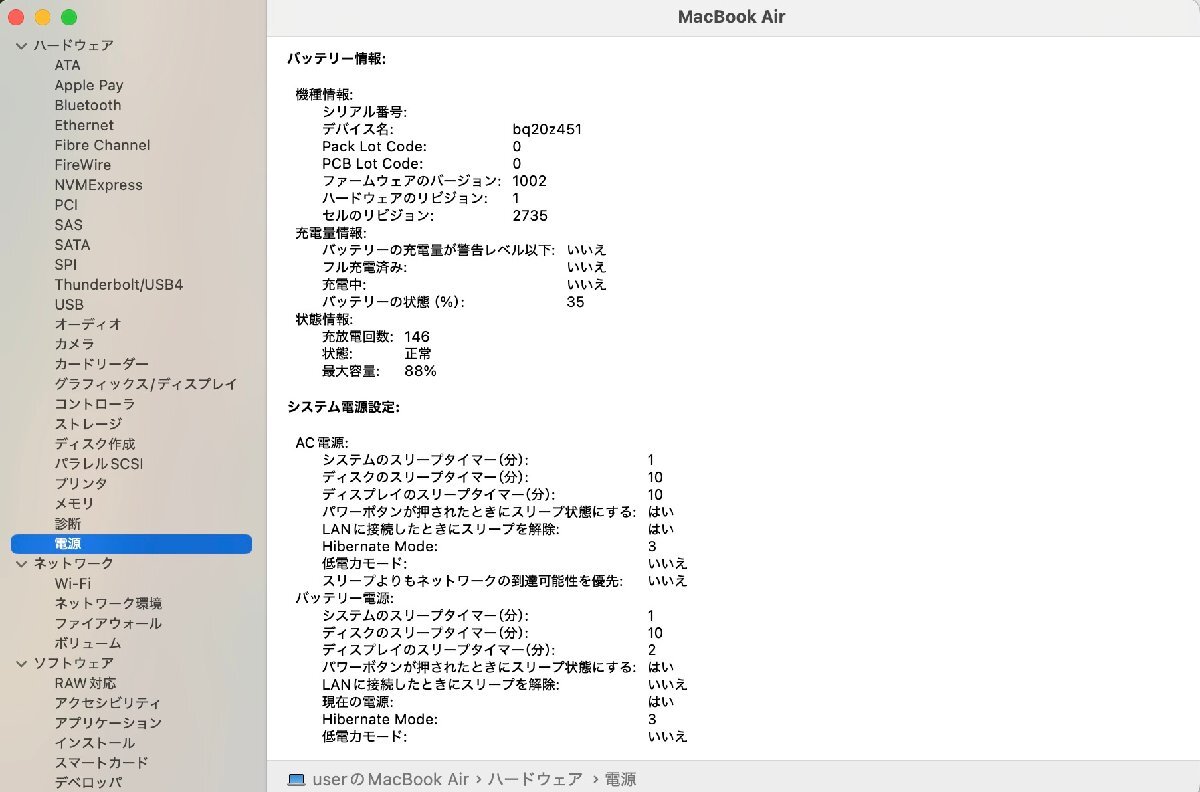Viewport: 1200px width, 792px height.
Task: Select 診断 in the sidebar
Action: click(x=68, y=524)
